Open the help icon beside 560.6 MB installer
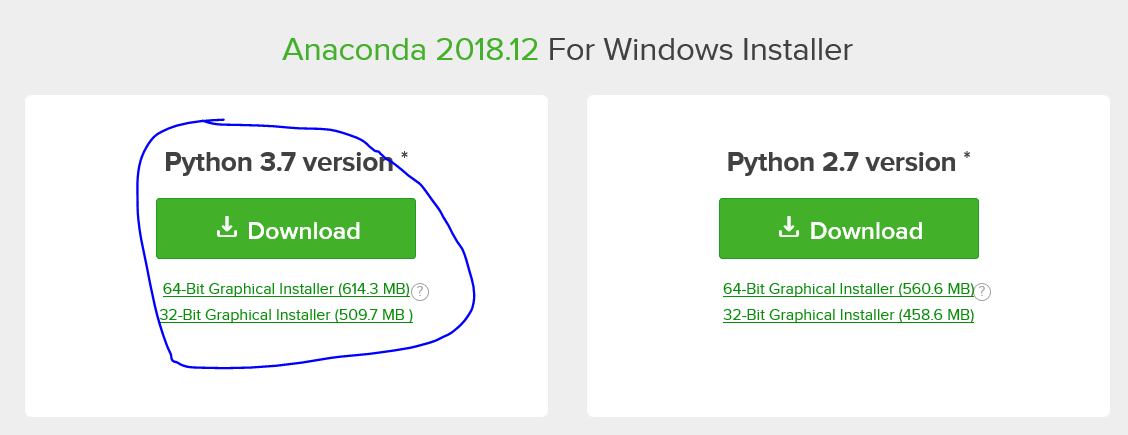 pyautogui.click(x=982, y=292)
